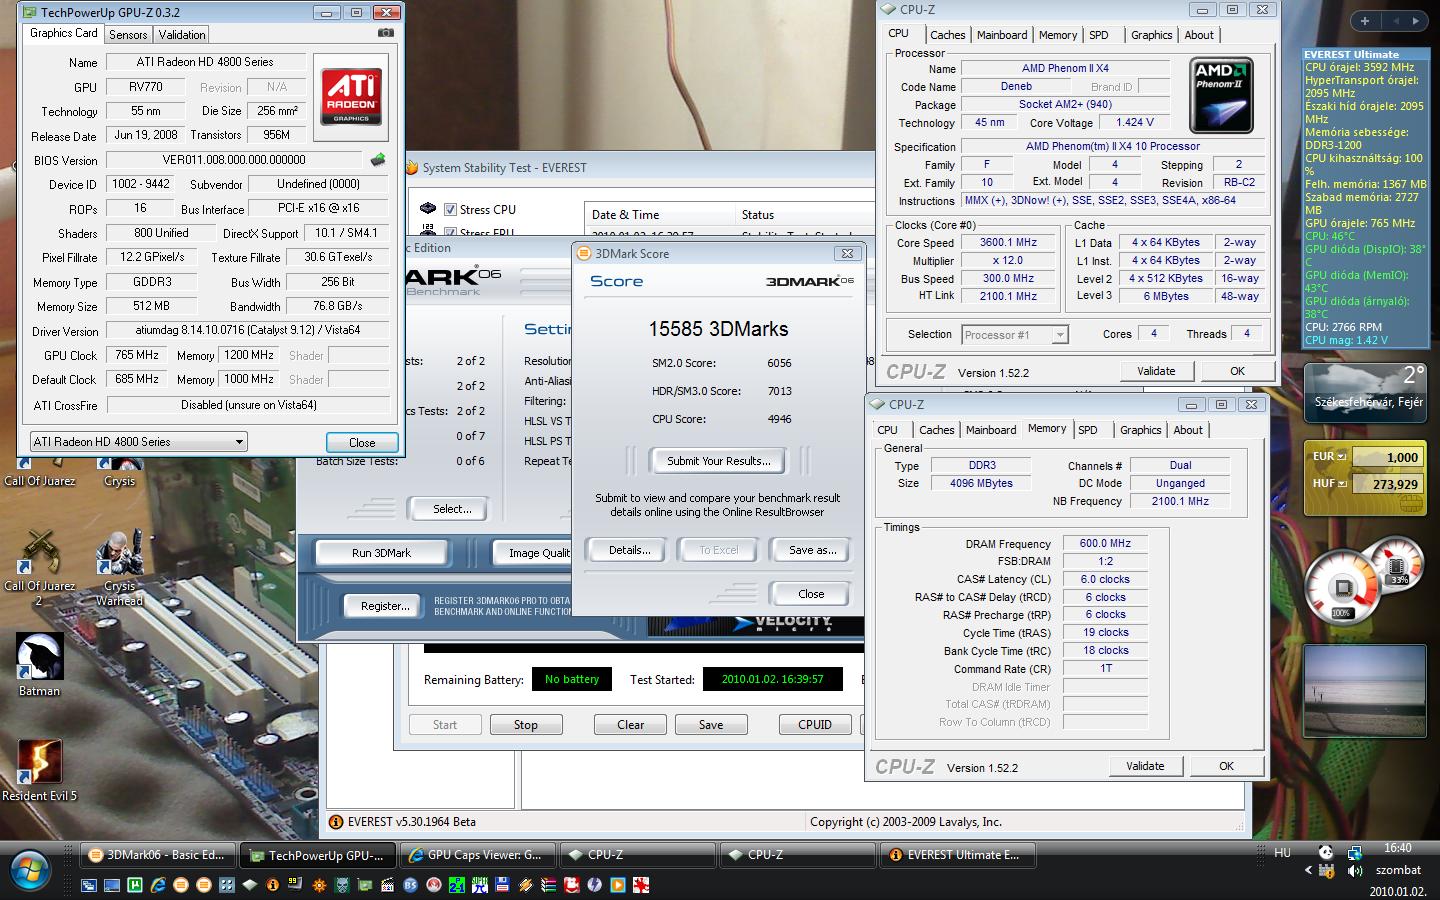This screenshot has width=1440, height=900.
Task: Click the HU language indicator
Action: point(1282,853)
